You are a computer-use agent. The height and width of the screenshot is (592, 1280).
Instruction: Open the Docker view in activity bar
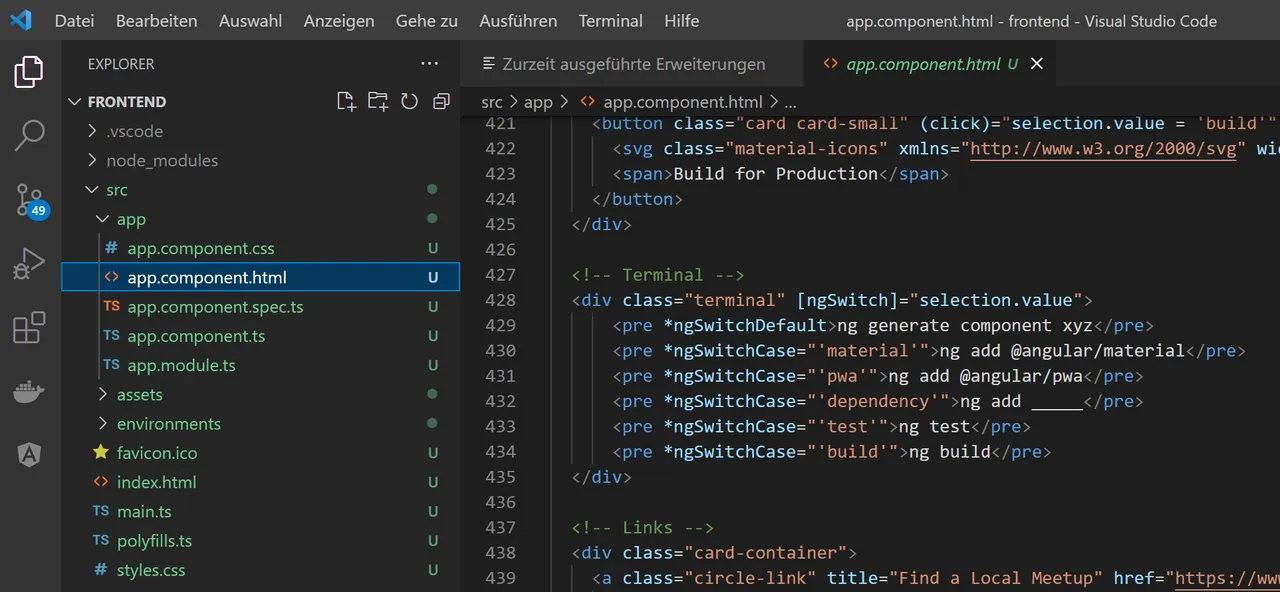coord(29,392)
